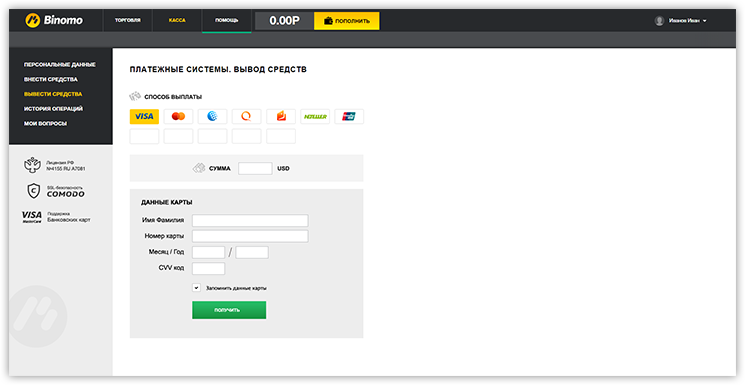Image resolution: width=745 pixels, height=385 pixels.
Task: Click the user avatar icon
Action: coord(659,21)
